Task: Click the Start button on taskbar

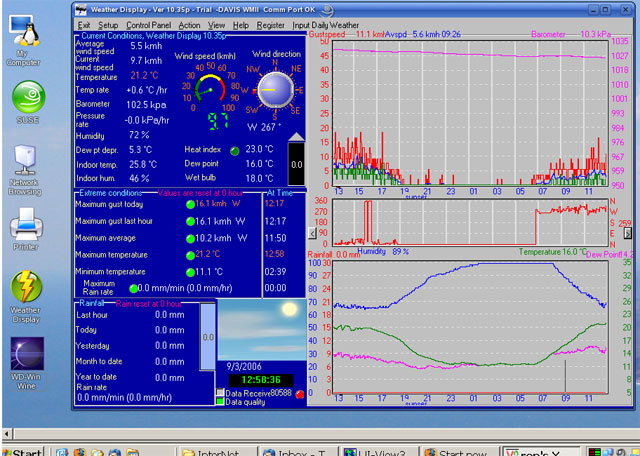Action: (x=23, y=452)
